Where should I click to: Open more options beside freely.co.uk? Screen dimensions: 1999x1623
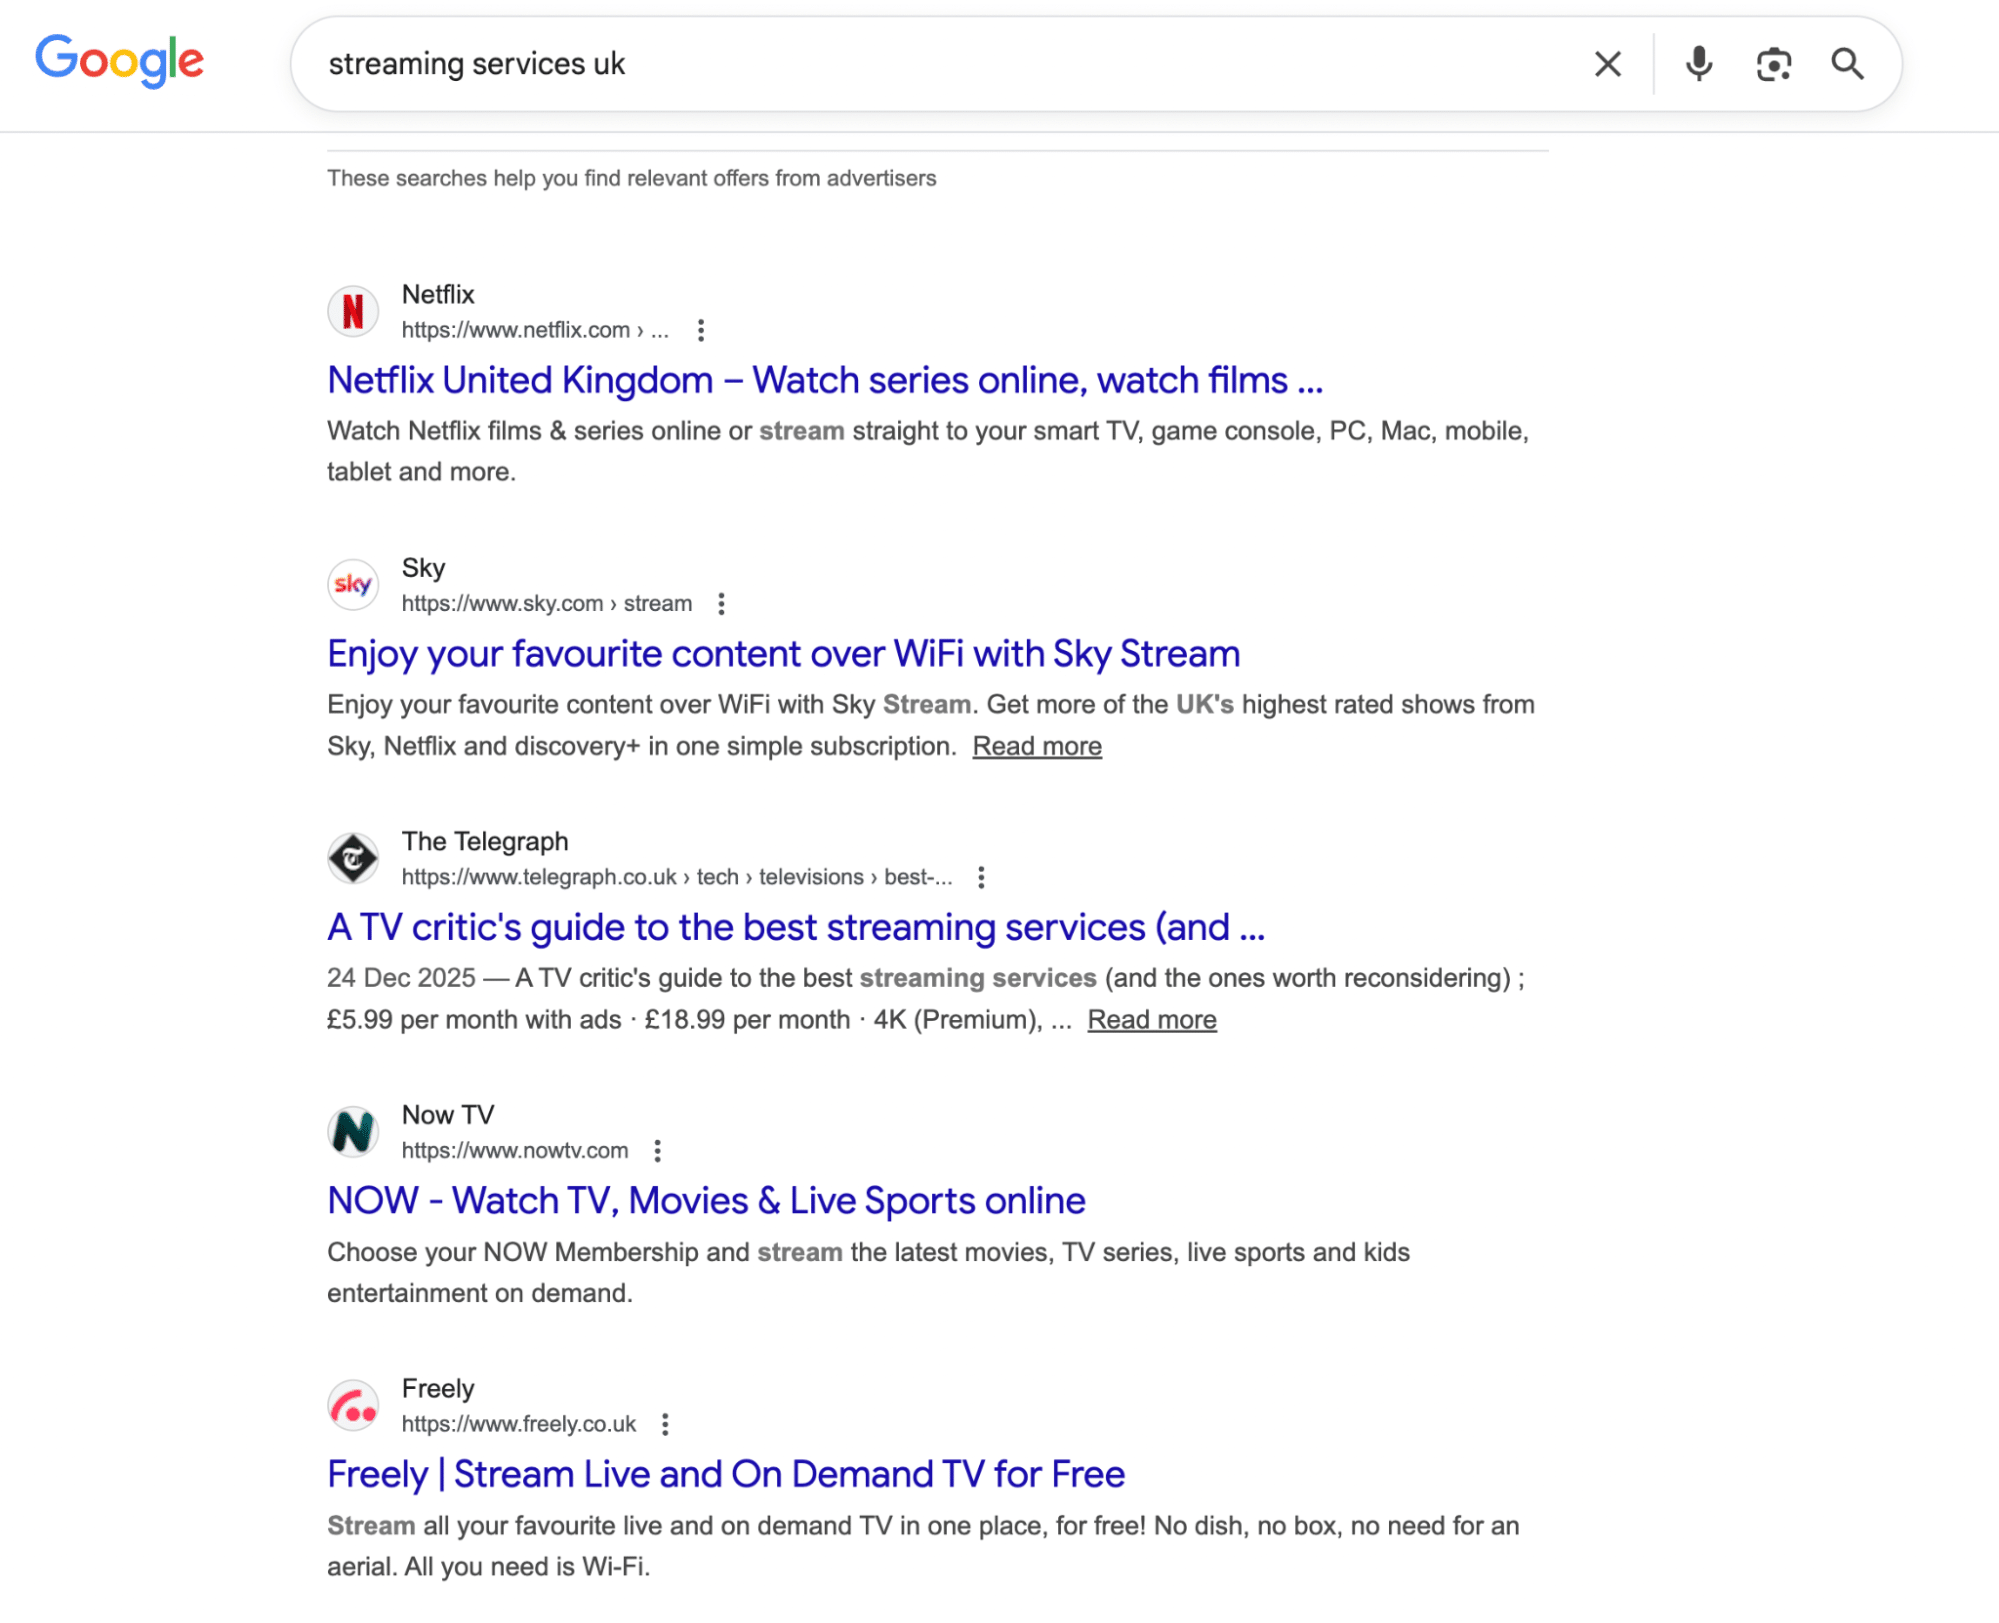click(x=665, y=1424)
